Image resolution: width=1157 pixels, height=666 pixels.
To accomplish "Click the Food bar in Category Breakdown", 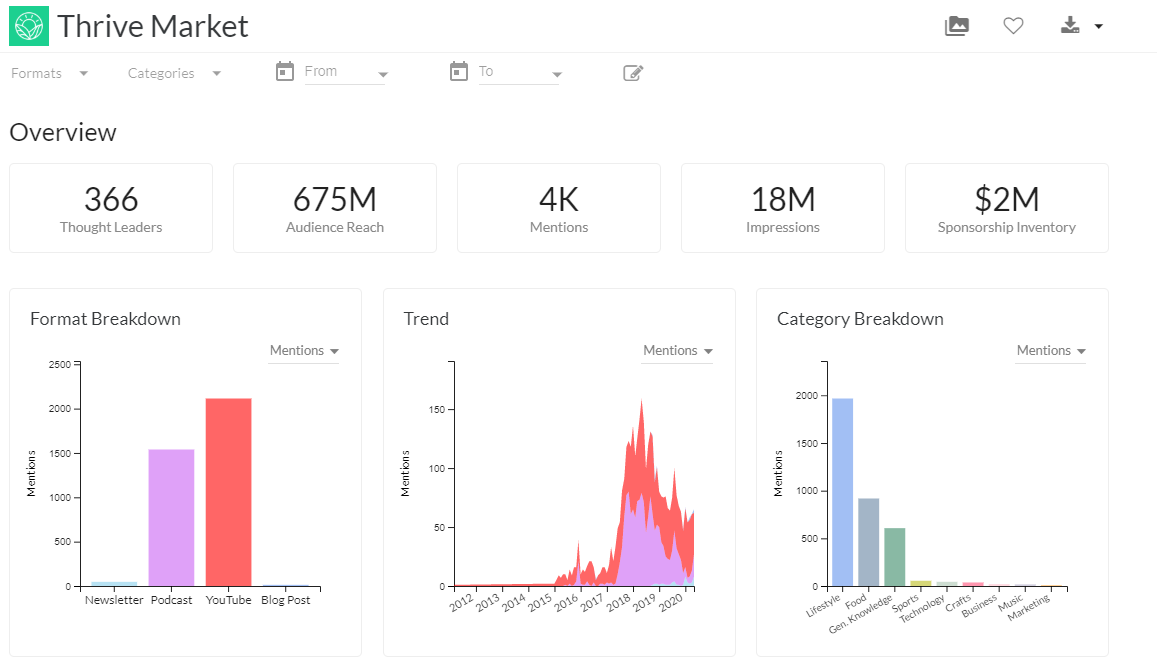I will pyautogui.click(x=868, y=542).
